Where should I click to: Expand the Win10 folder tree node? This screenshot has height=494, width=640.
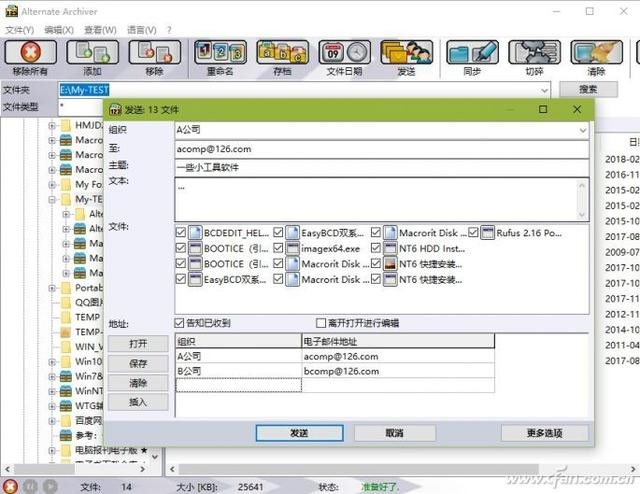coord(52,362)
